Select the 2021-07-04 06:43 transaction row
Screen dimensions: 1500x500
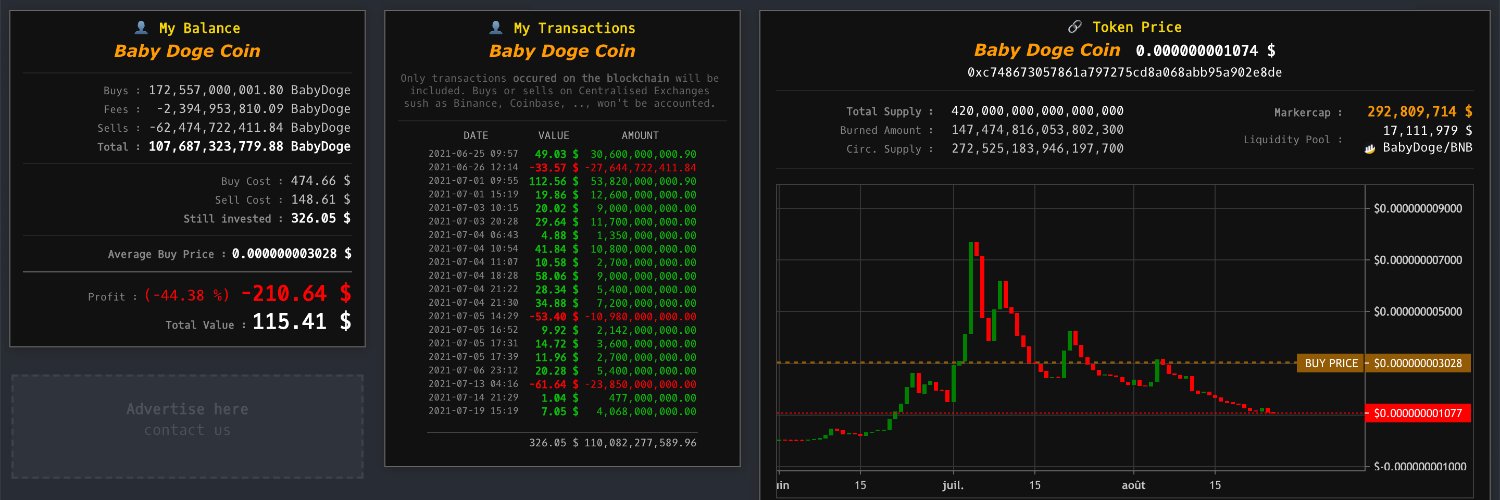pyautogui.click(x=562, y=235)
